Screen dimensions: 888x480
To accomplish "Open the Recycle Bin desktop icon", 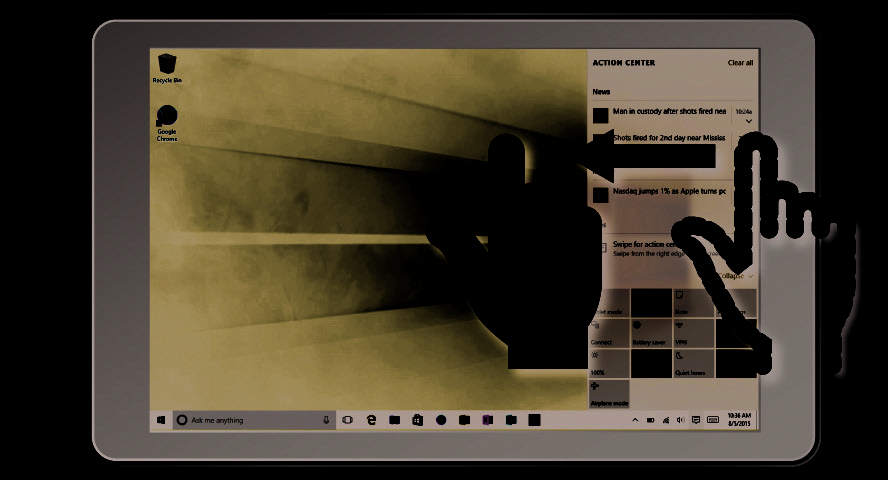I will point(166,68).
